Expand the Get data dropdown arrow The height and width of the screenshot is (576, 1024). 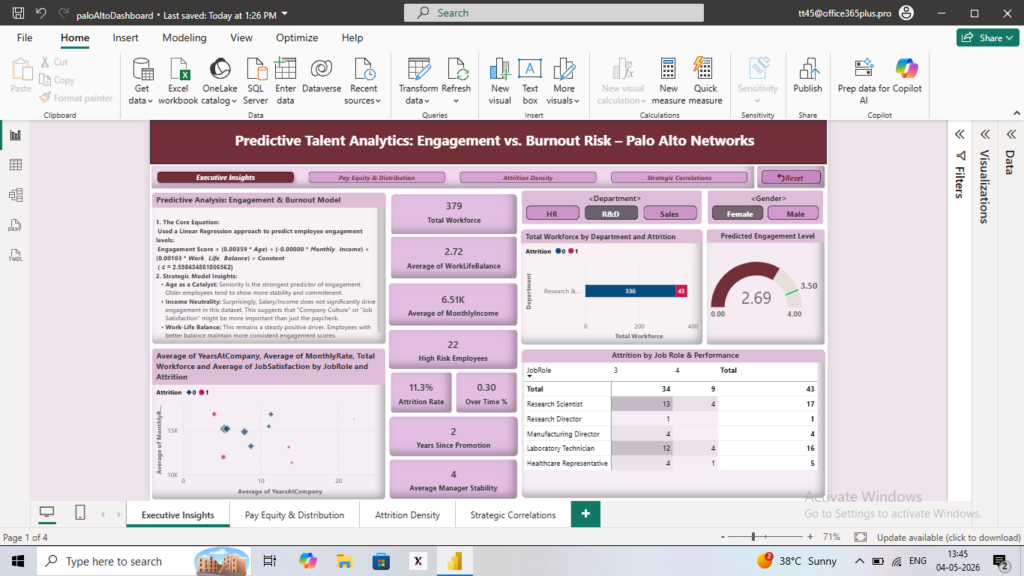[150, 101]
